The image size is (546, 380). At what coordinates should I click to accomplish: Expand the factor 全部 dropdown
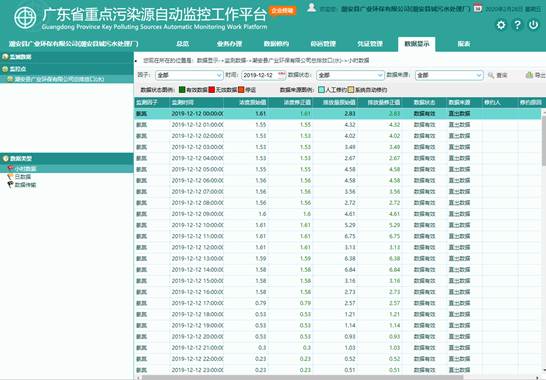[x=189, y=75]
